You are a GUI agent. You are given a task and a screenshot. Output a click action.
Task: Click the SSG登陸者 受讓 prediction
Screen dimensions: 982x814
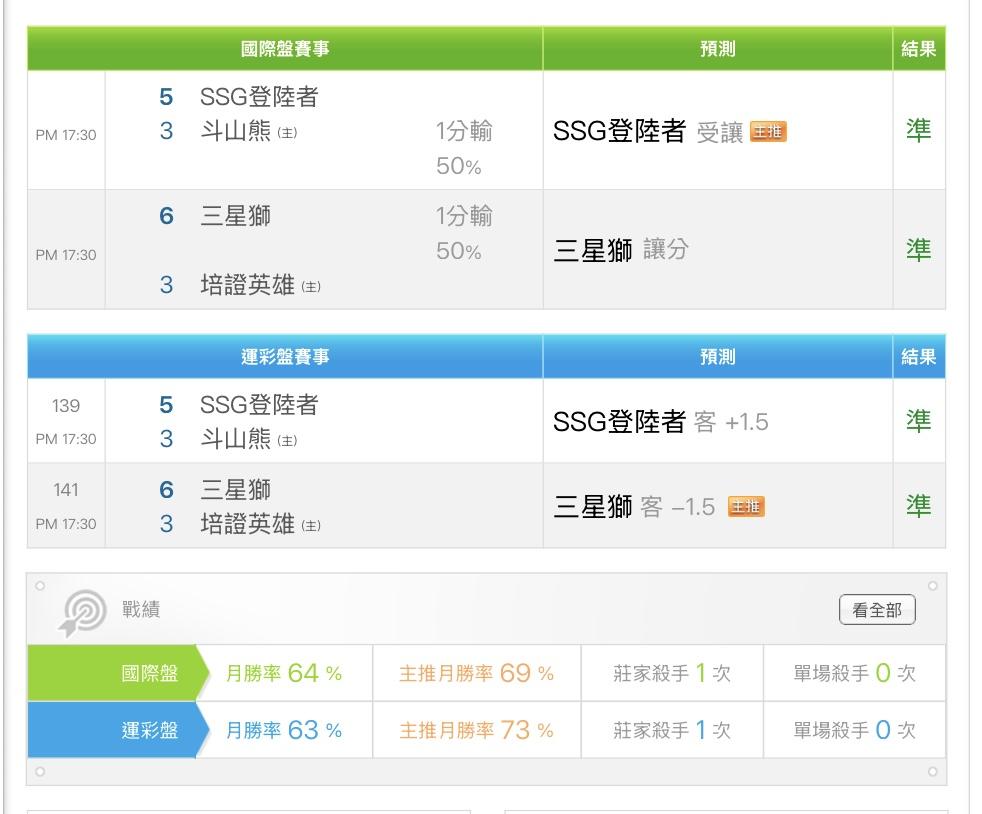tap(648, 131)
